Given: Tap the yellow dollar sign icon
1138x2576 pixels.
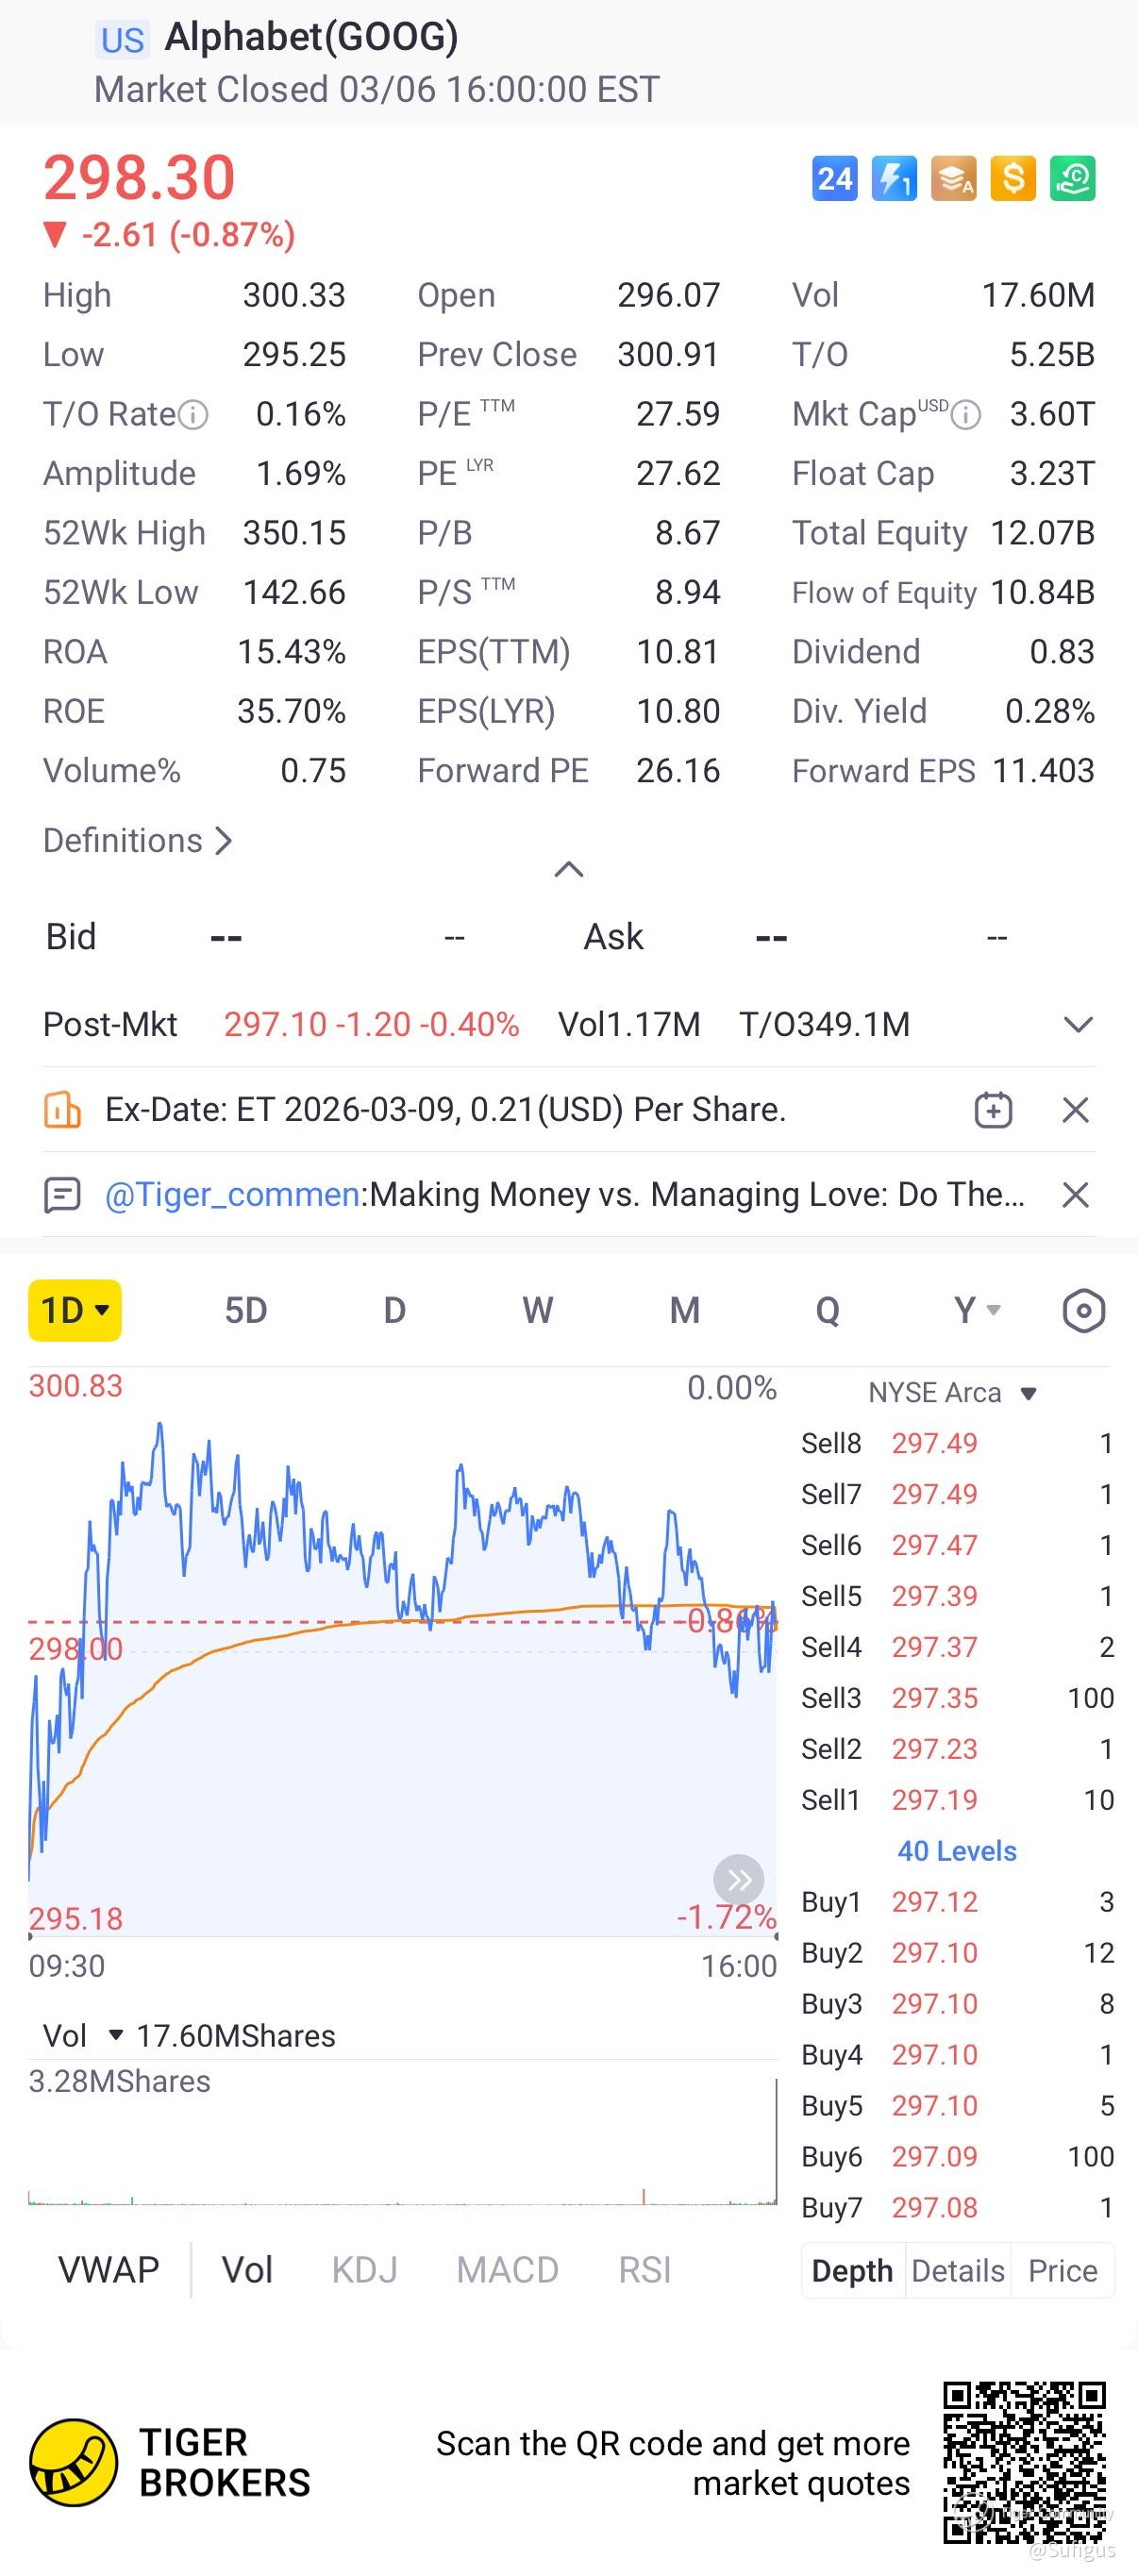Looking at the screenshot, I should click(x=1013, y=179).
